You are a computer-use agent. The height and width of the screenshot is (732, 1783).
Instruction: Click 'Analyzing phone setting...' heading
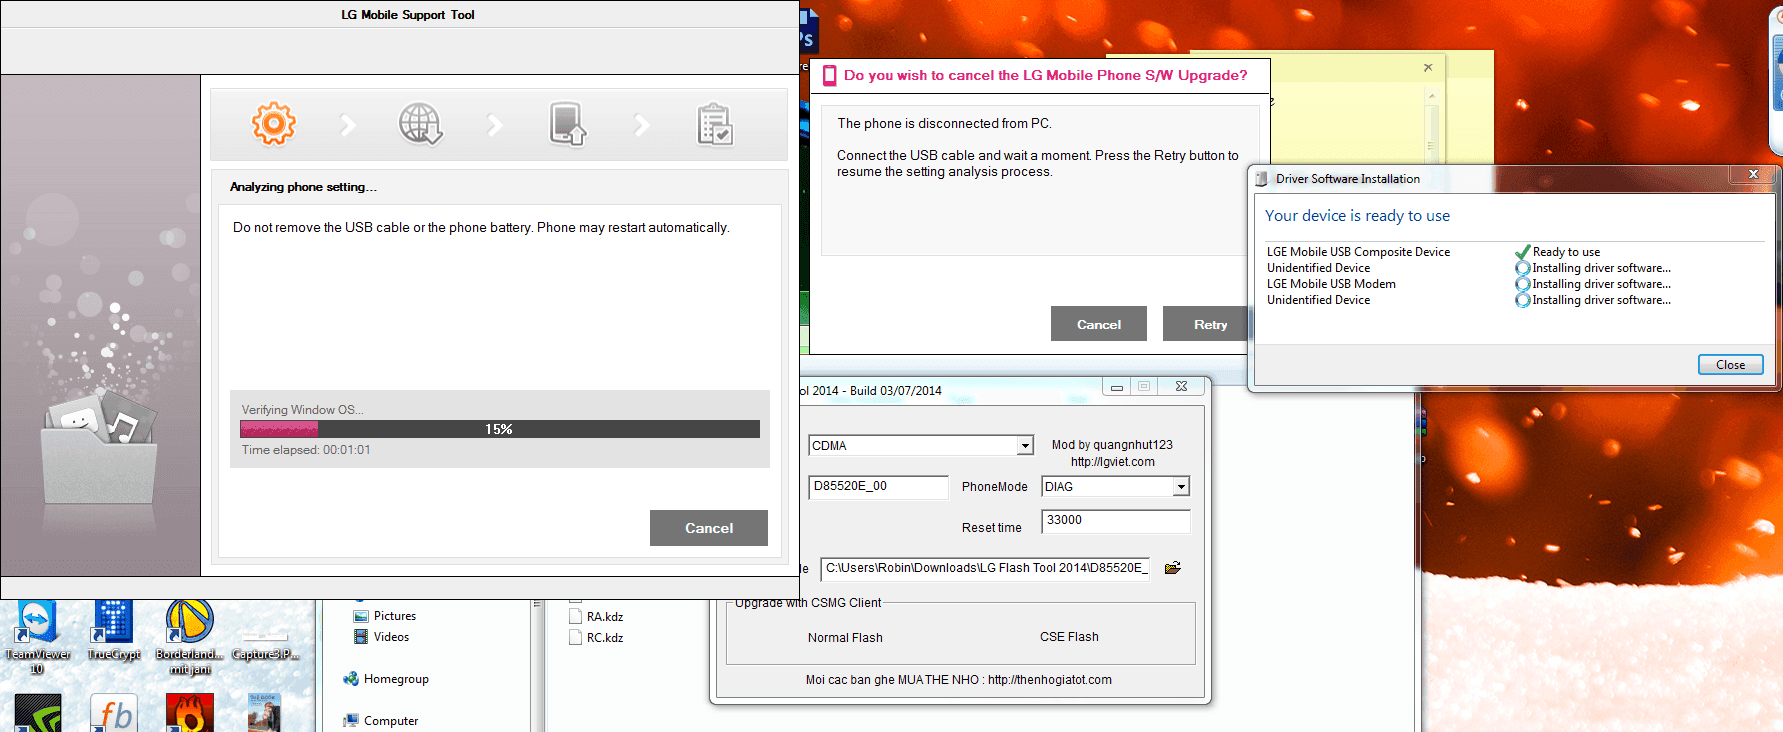[303, 187]
